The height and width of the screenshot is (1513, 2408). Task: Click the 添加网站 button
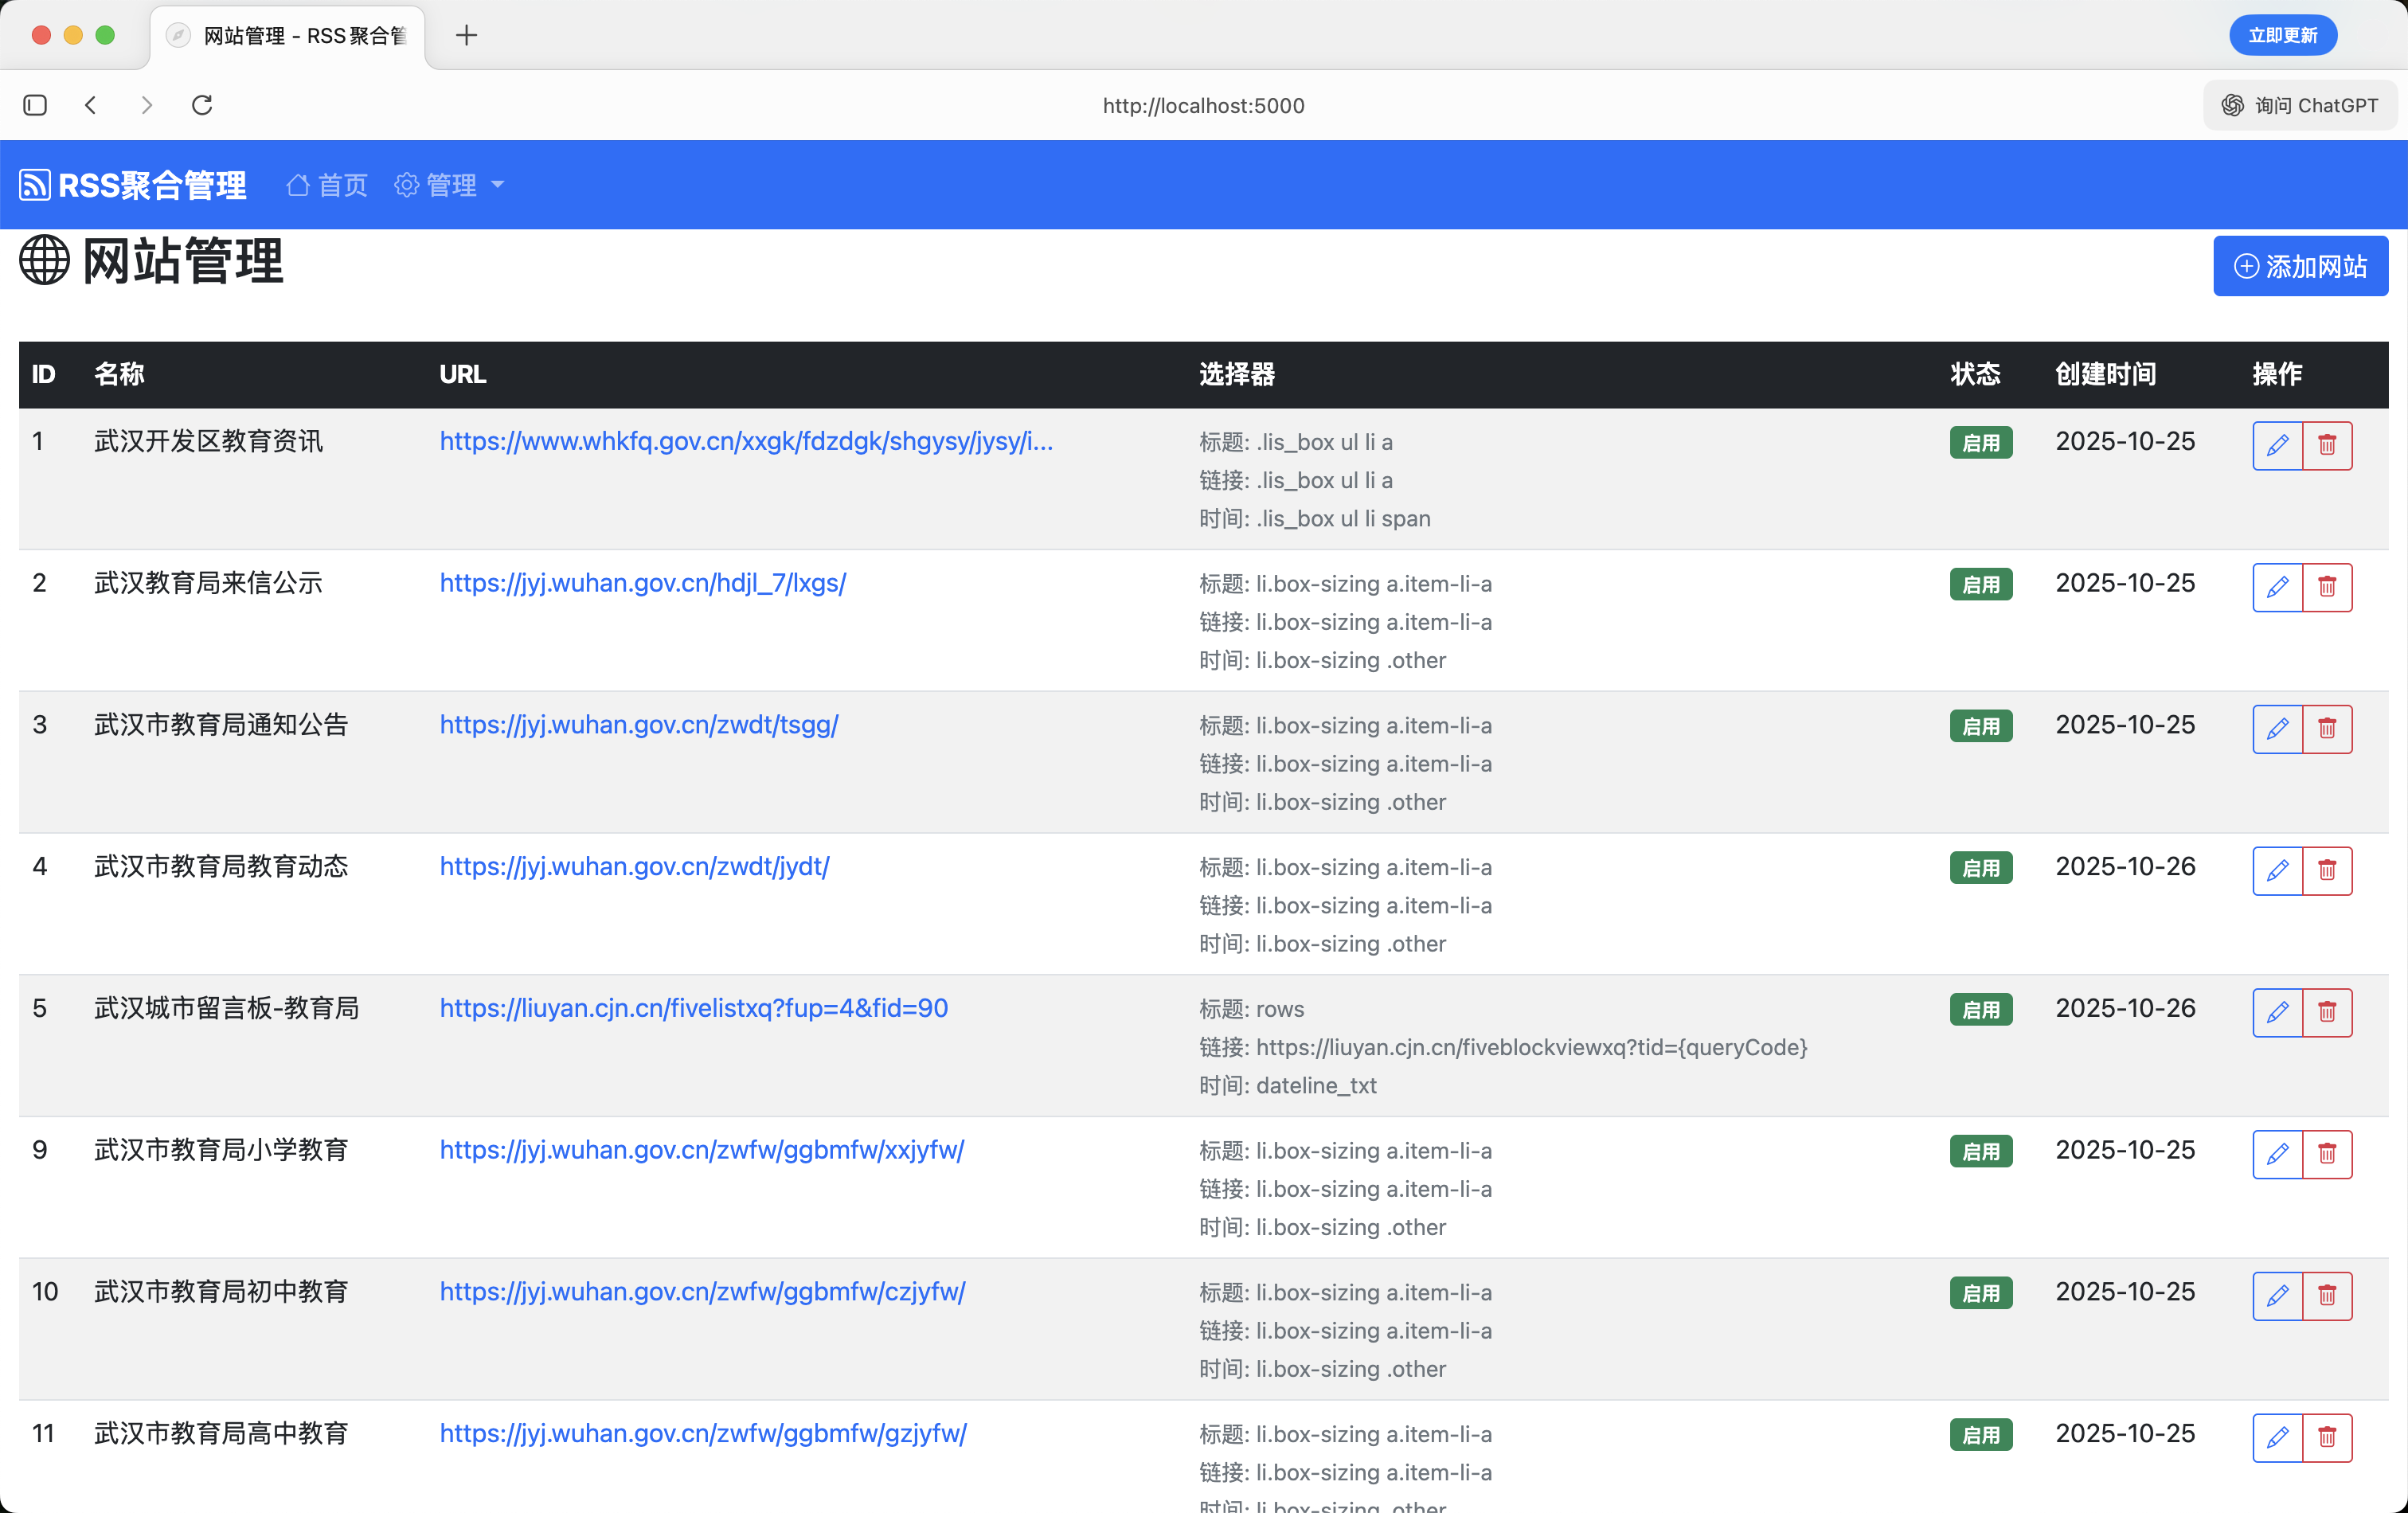(x=2300, y=266)
